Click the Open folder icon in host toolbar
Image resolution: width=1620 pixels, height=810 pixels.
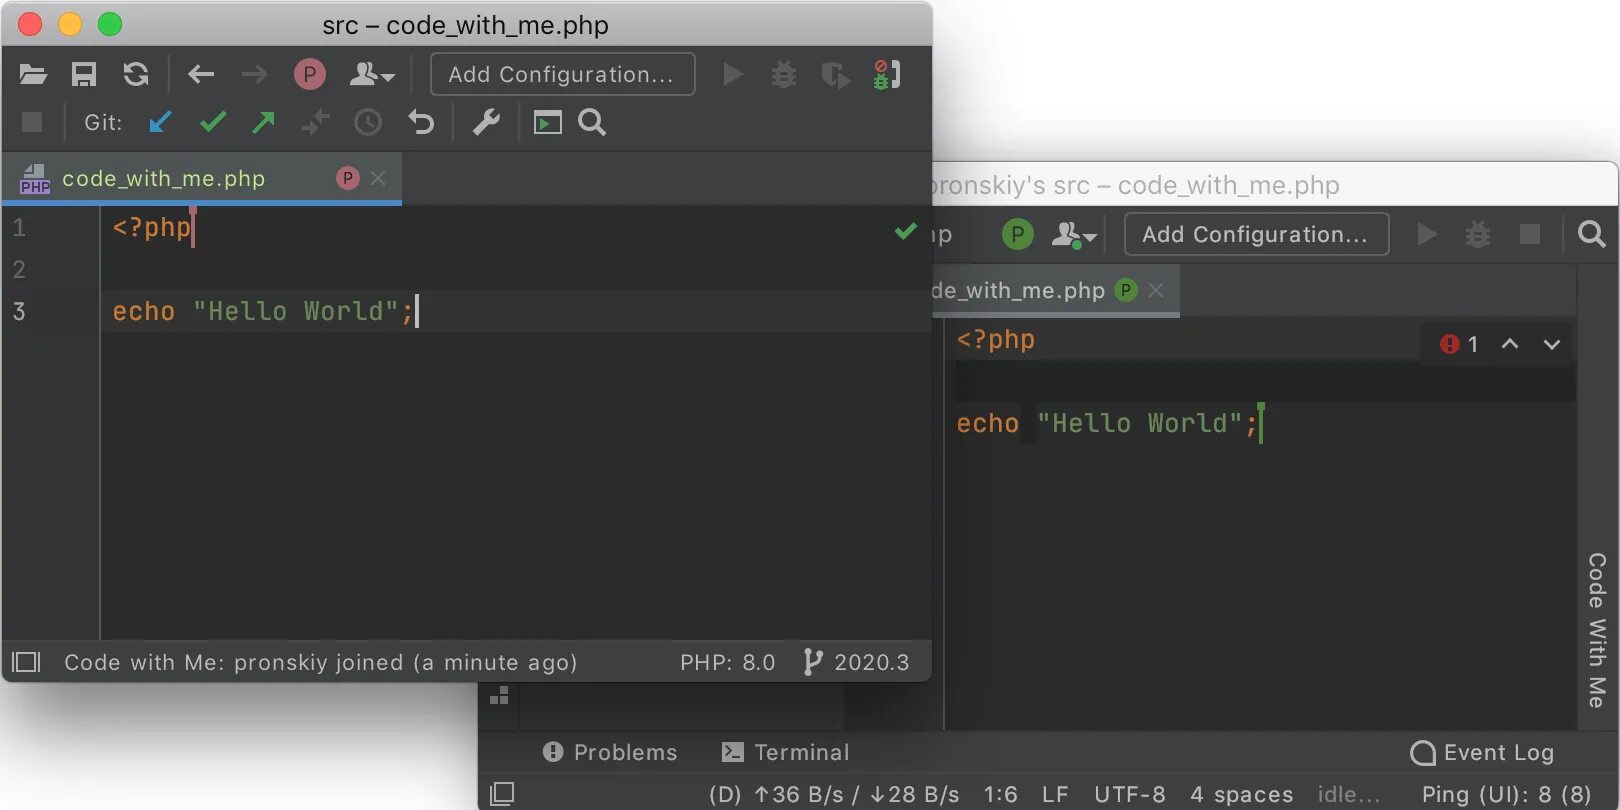[33, 75]
